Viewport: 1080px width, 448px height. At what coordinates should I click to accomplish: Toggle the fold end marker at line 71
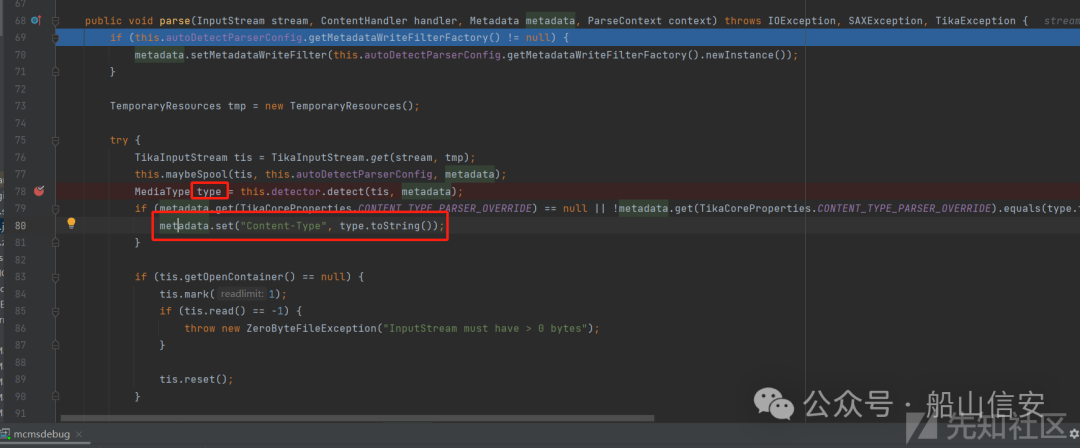(x=56, y=72)
